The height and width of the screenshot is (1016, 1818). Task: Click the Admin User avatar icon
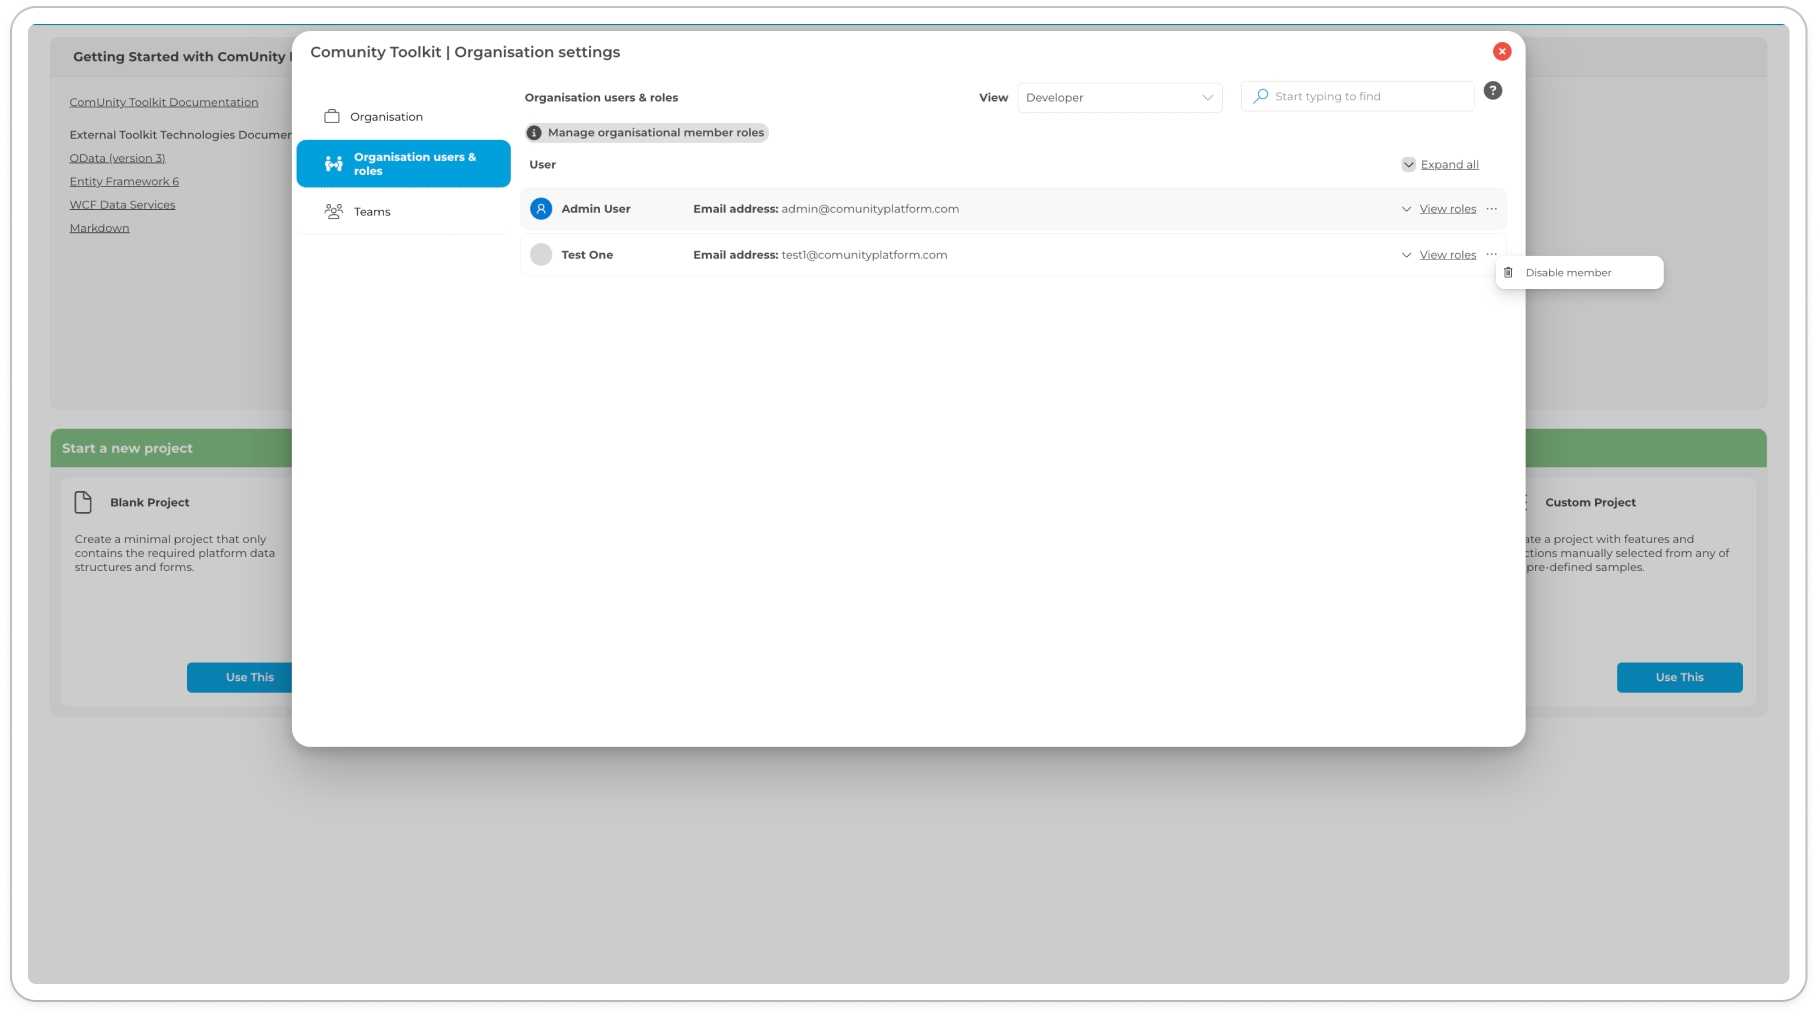(x=541, y=209)
